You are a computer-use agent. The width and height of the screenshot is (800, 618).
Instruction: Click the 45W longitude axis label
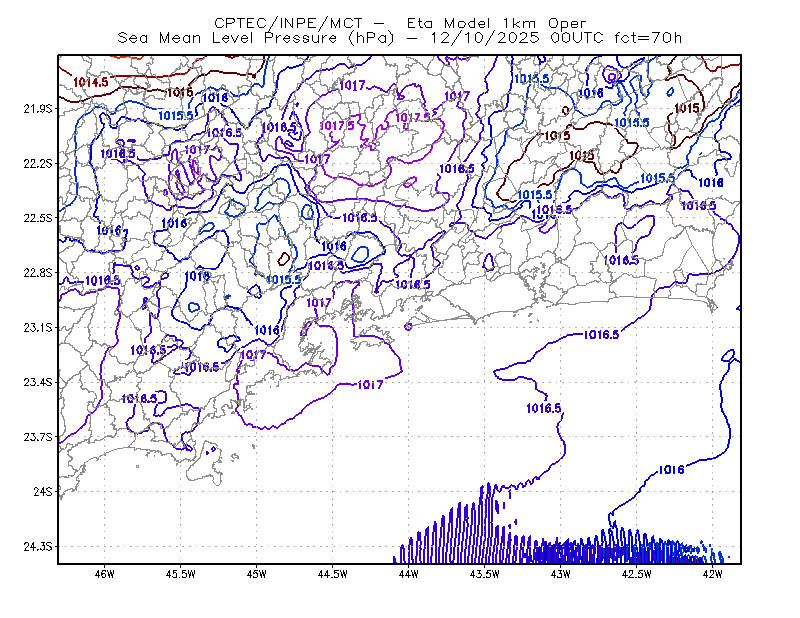tap(257, 574)
